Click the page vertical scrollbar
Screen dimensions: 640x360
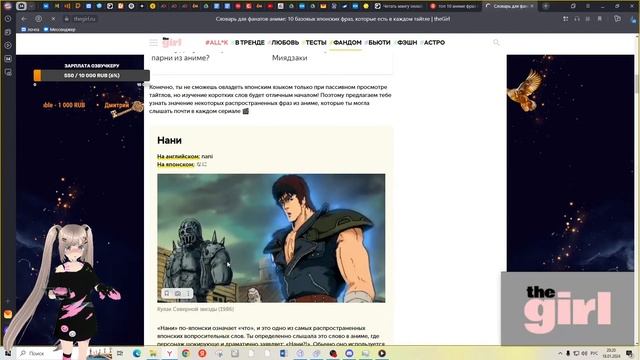click(637, 84)
